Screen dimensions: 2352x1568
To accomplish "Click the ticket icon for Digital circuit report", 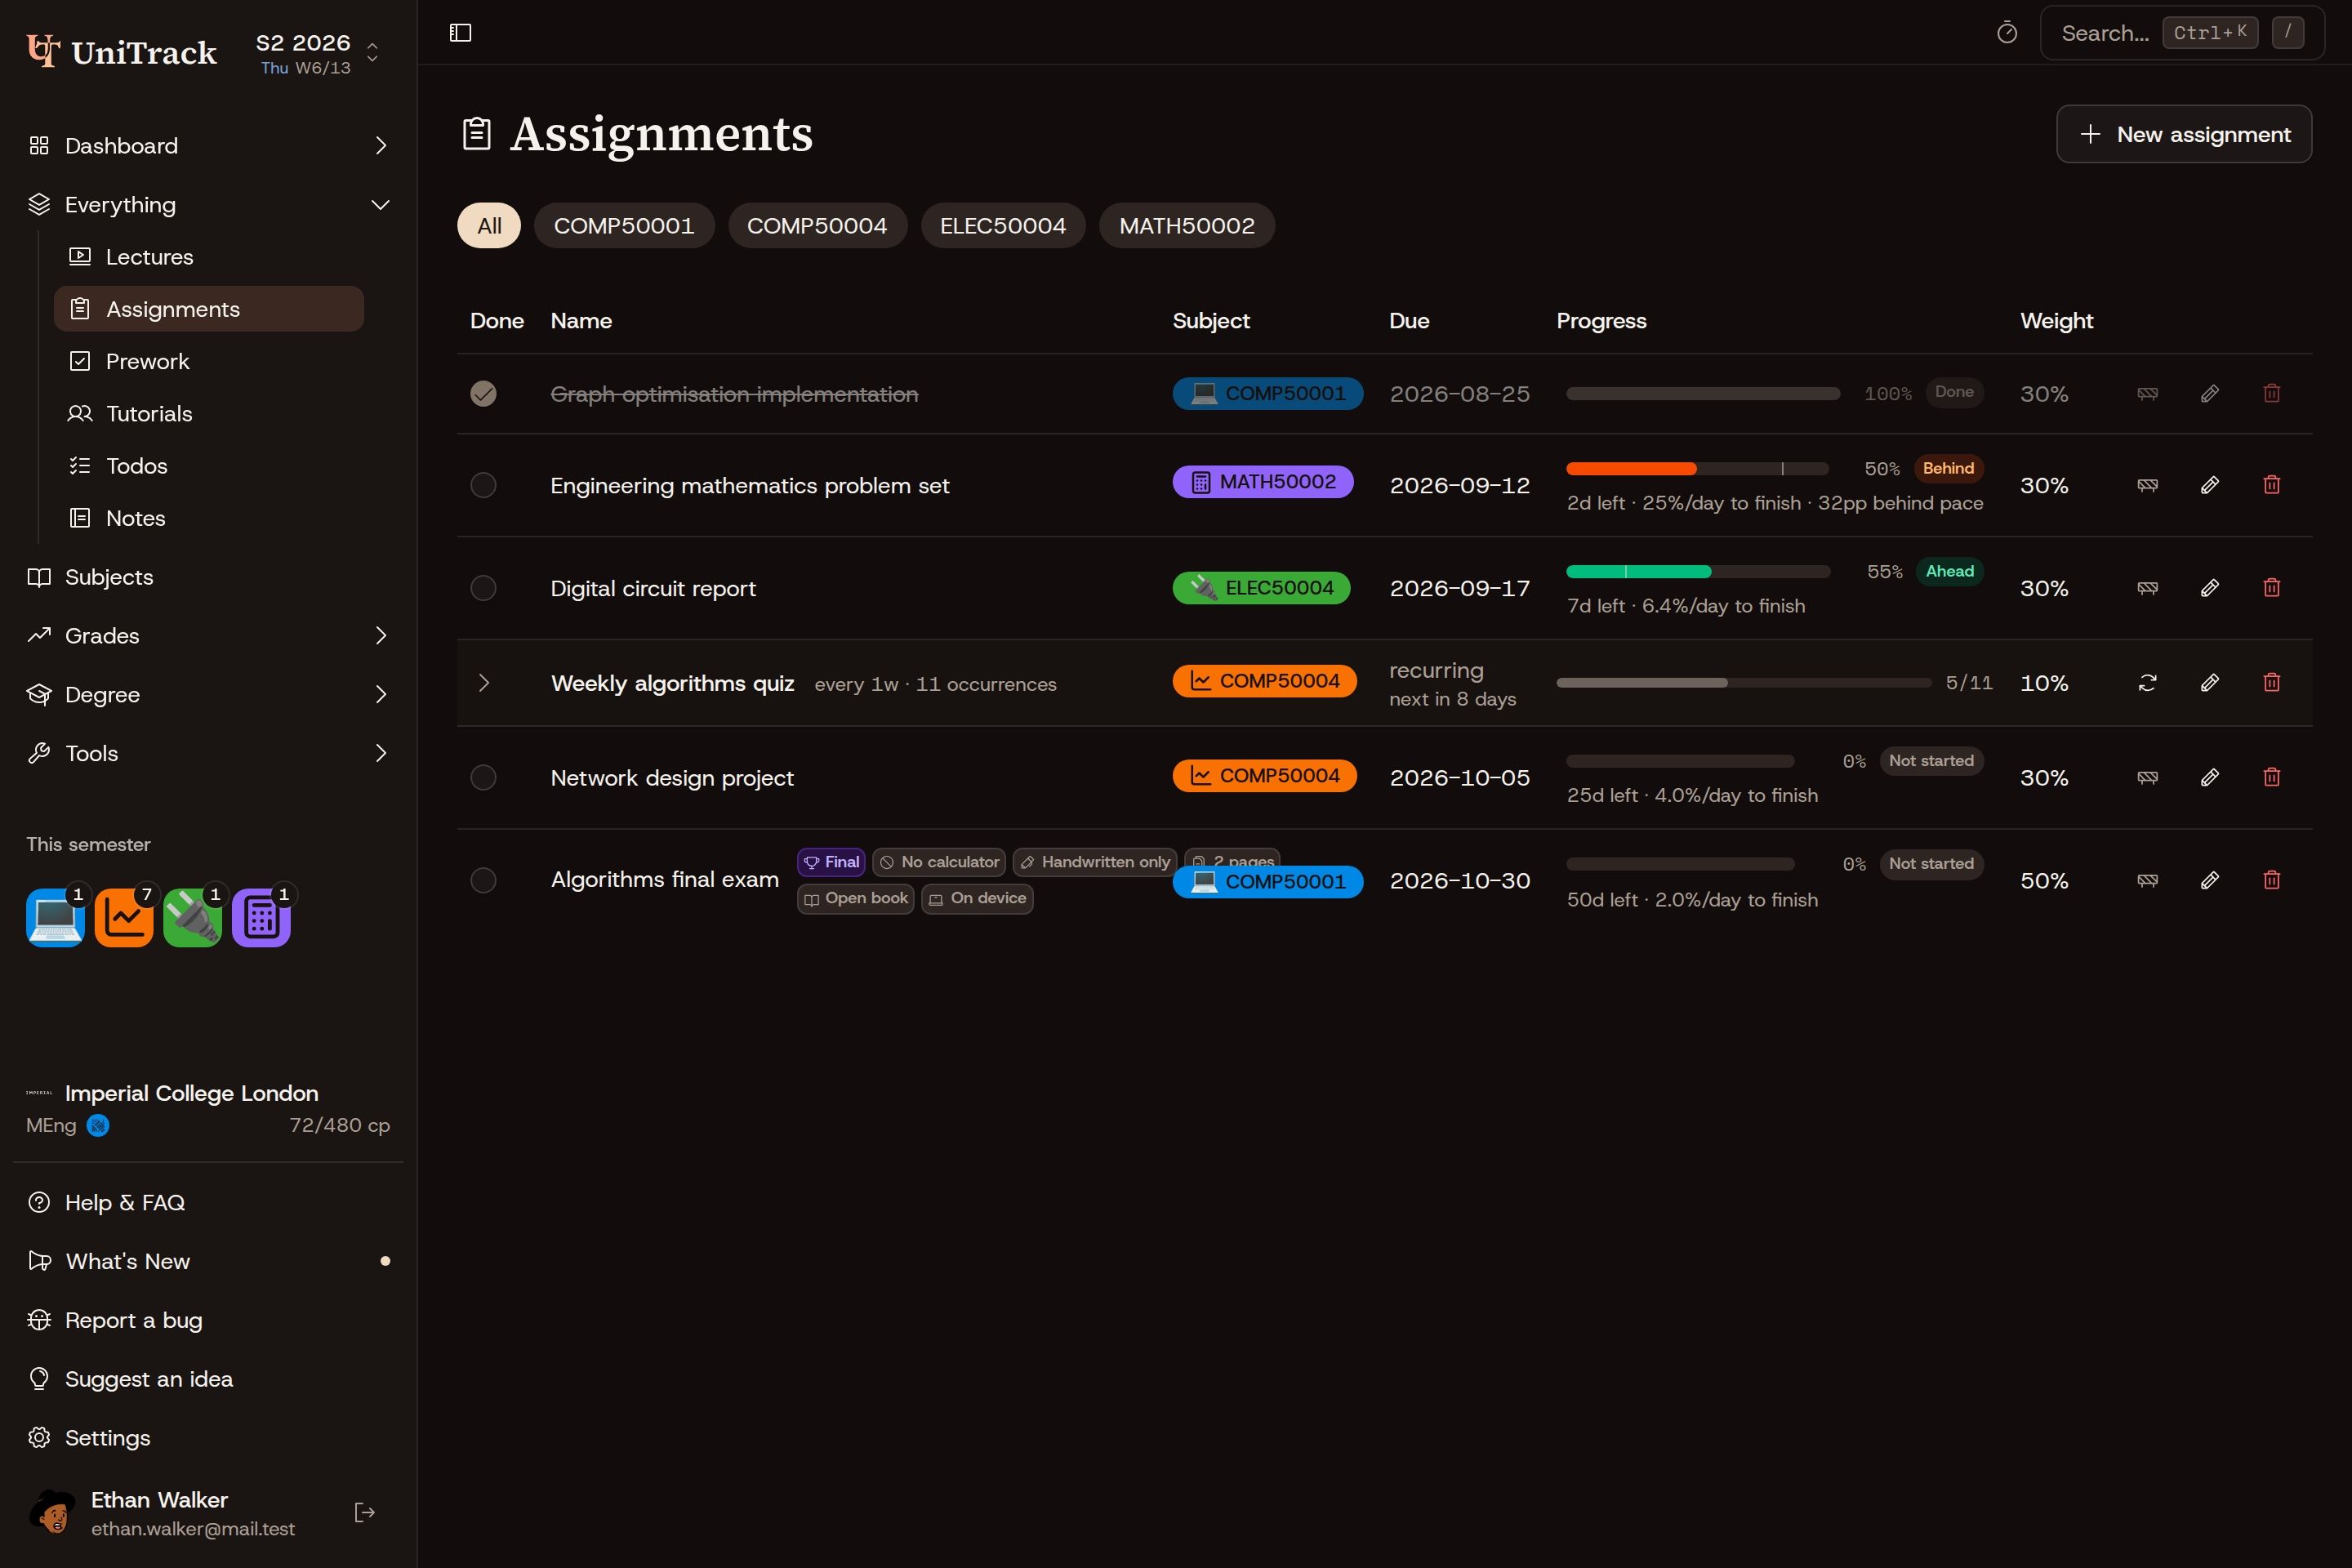I will pos(2147,588).
